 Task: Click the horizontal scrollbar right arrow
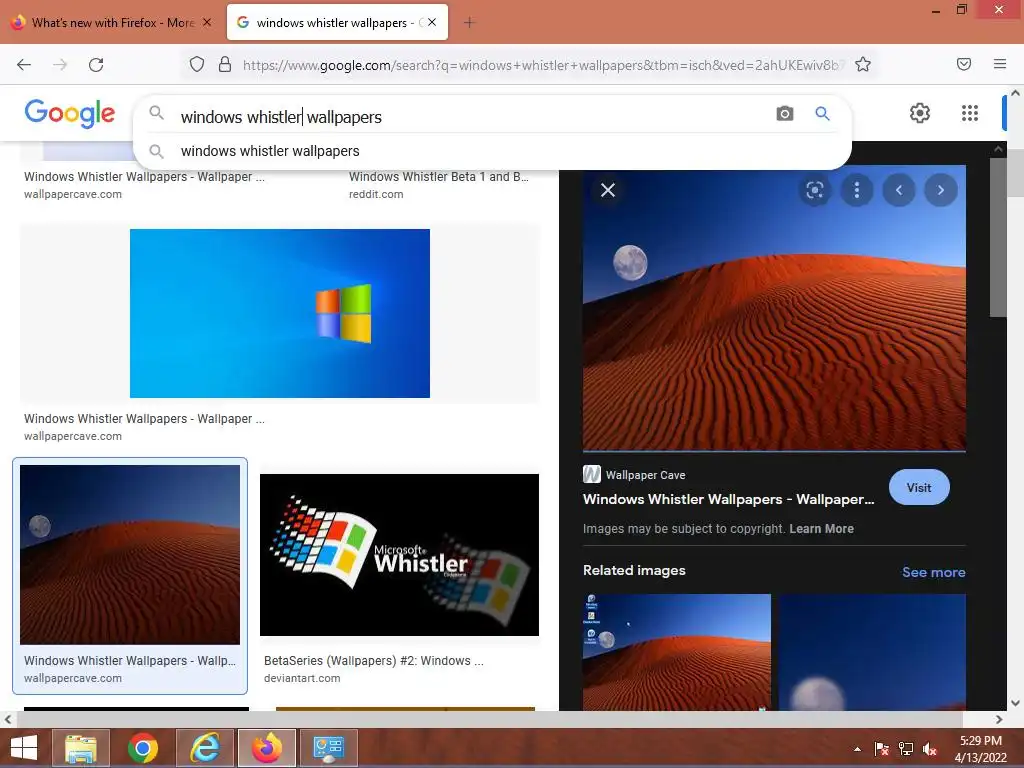pyautogui.click(x=999, y=720)
